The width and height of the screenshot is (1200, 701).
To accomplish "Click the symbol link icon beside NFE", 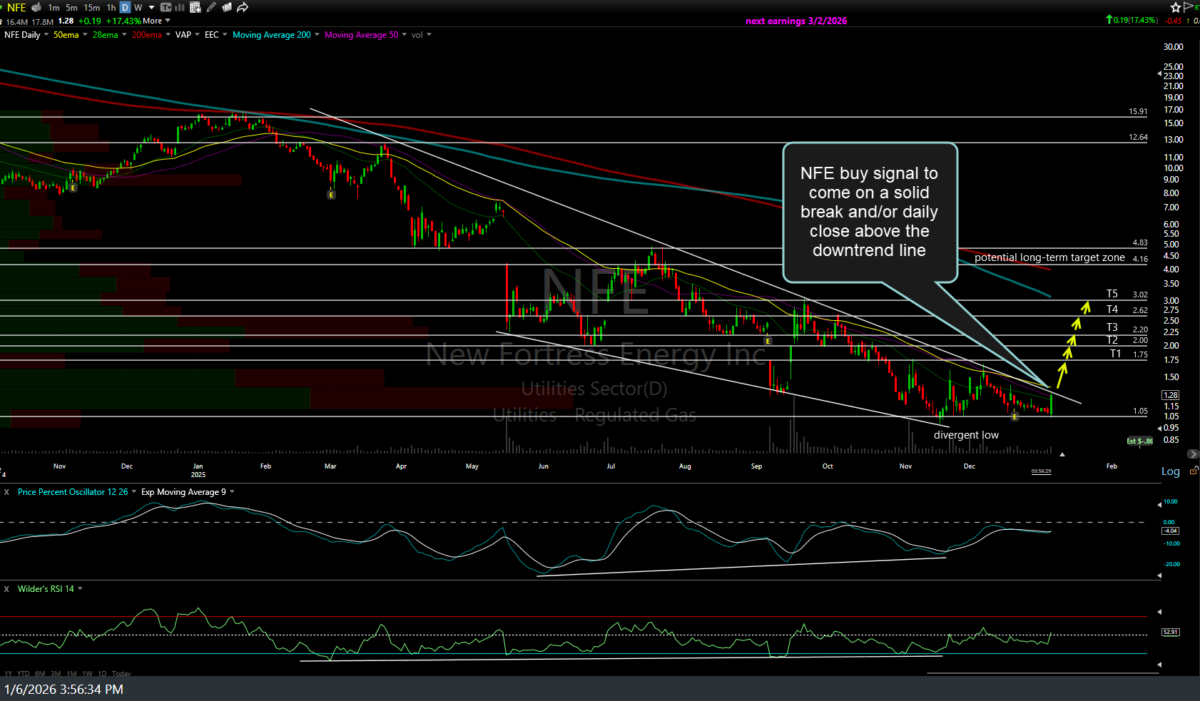I will (36, 7).
